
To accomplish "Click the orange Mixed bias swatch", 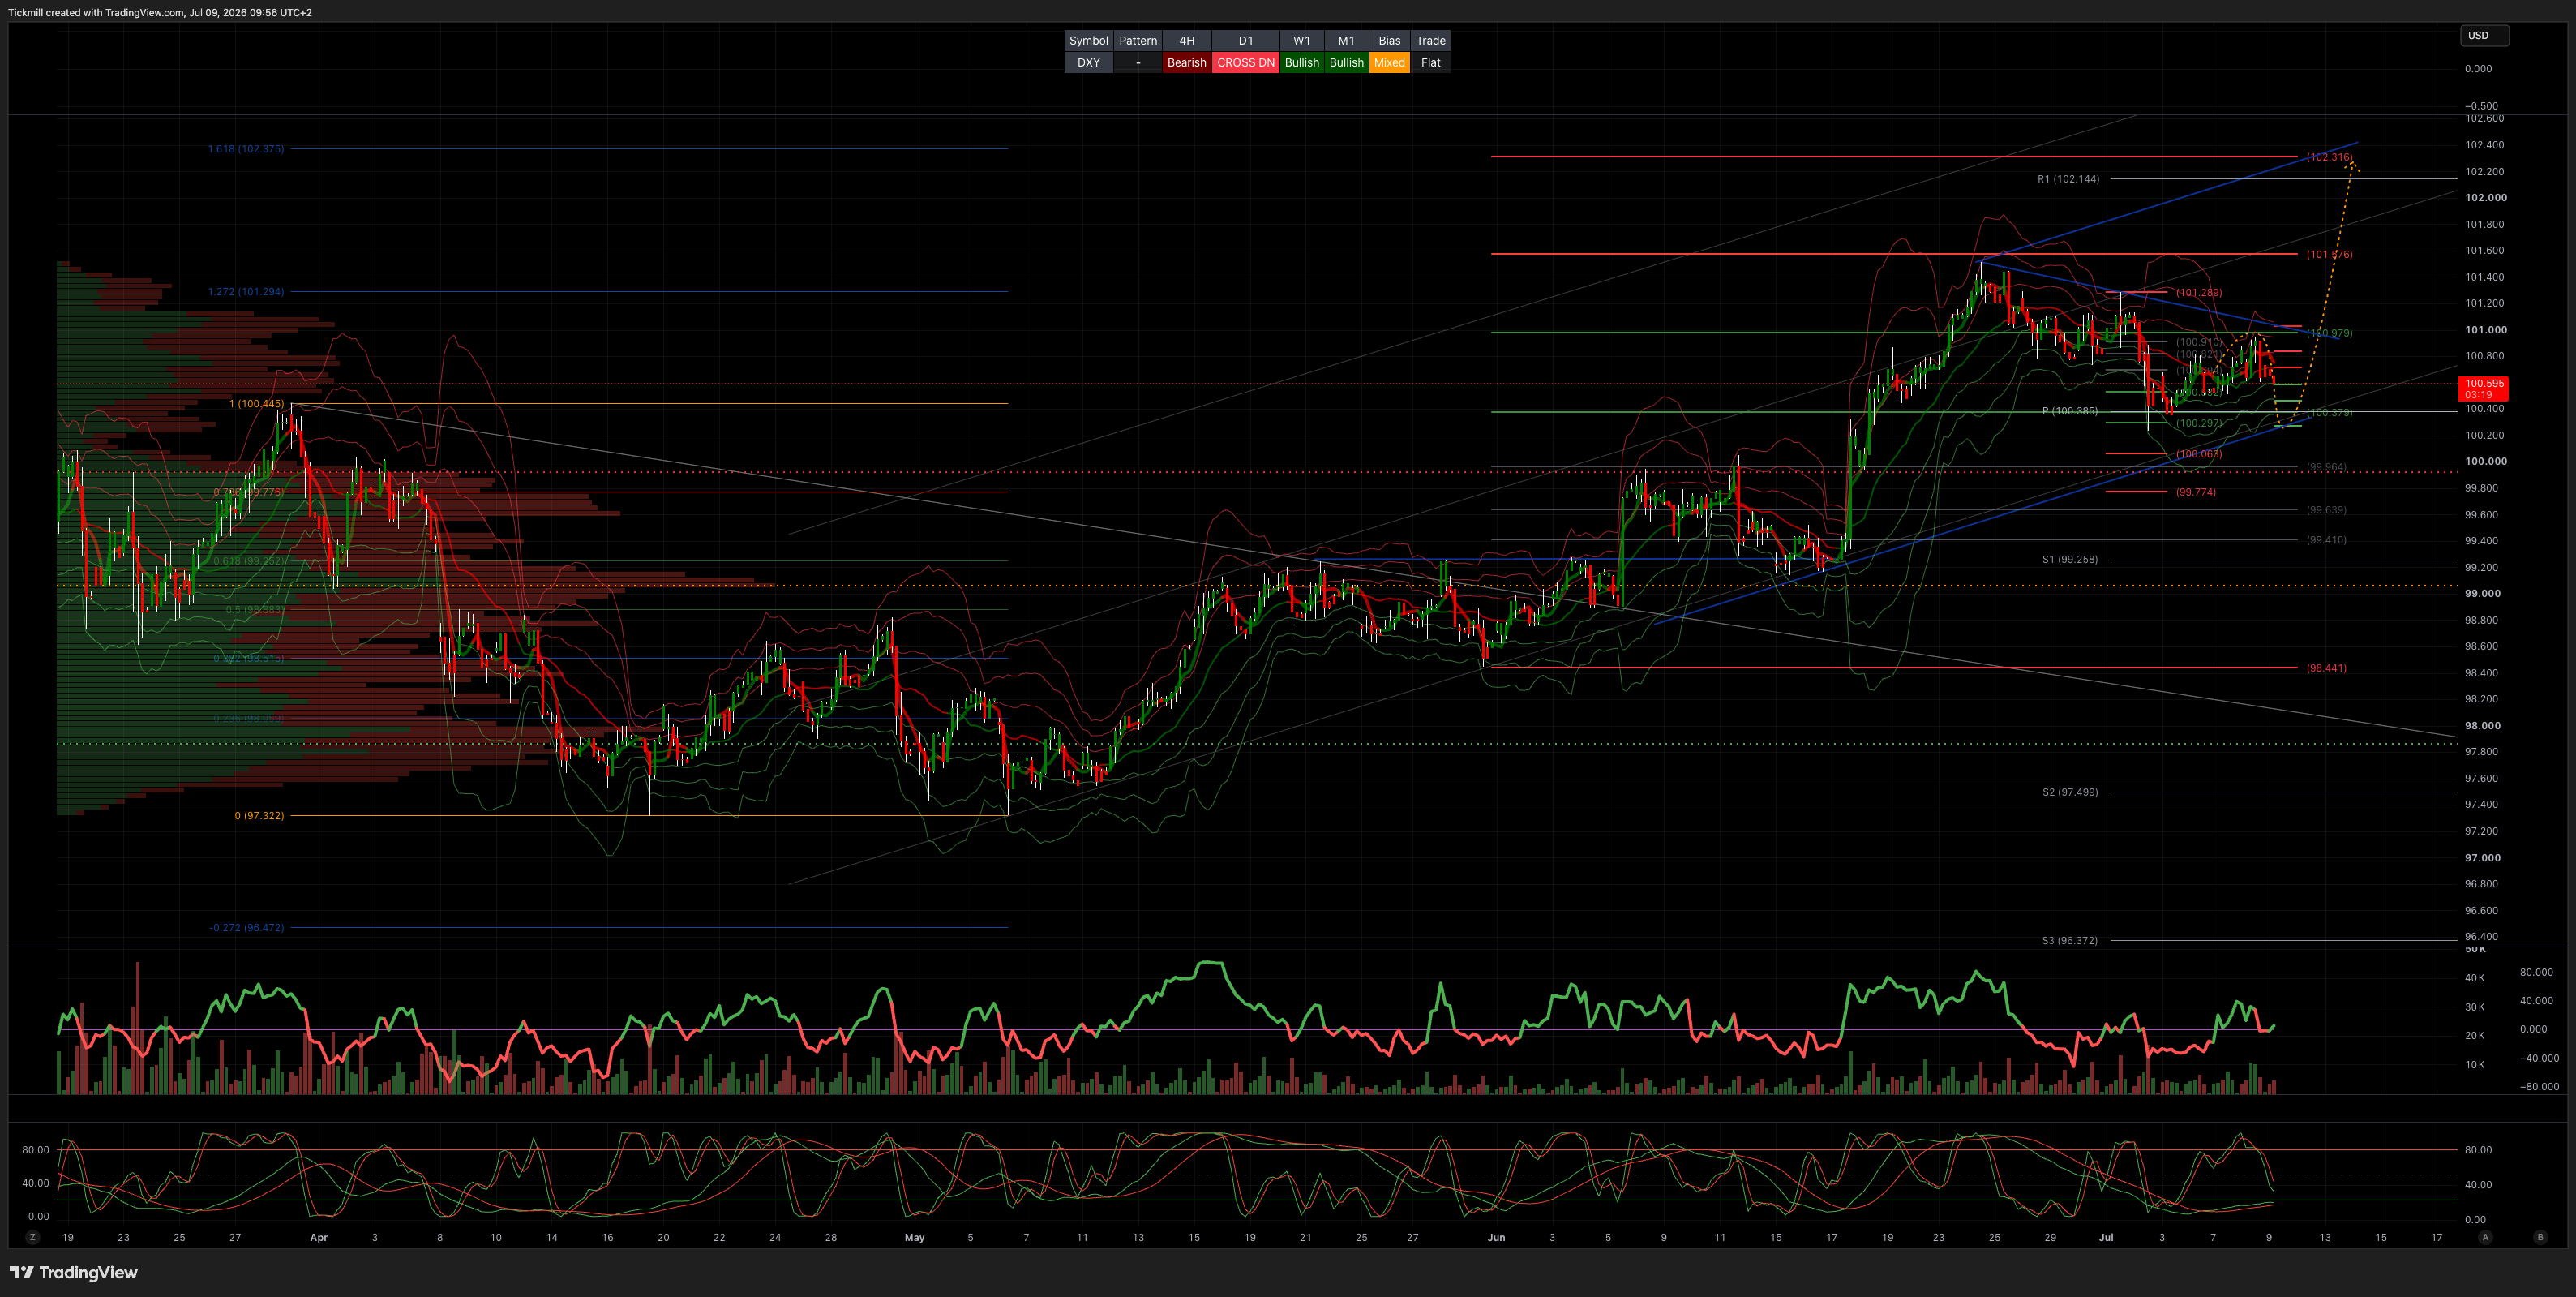I will coord(1388,62).
